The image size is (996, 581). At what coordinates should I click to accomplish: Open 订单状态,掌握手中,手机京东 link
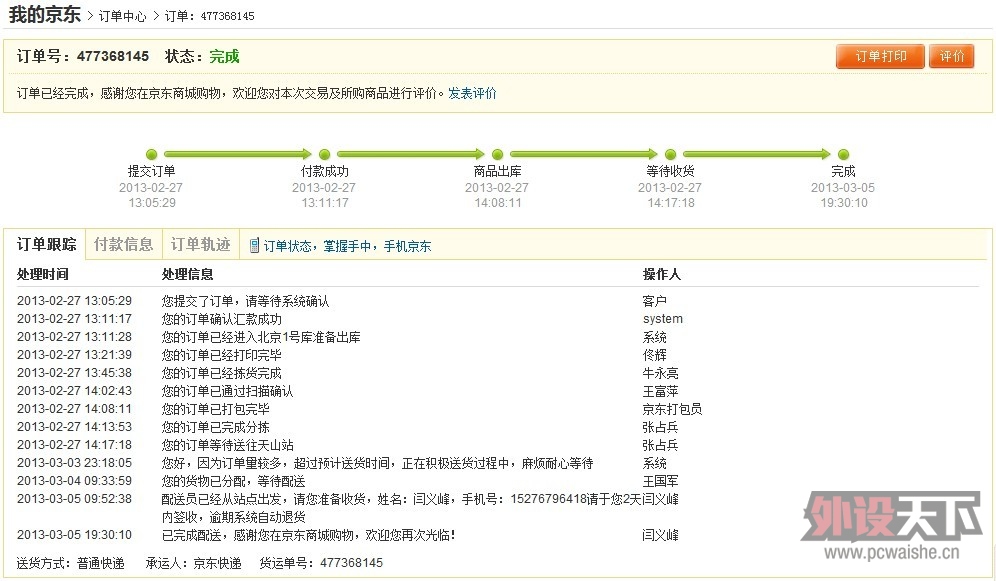347,246
